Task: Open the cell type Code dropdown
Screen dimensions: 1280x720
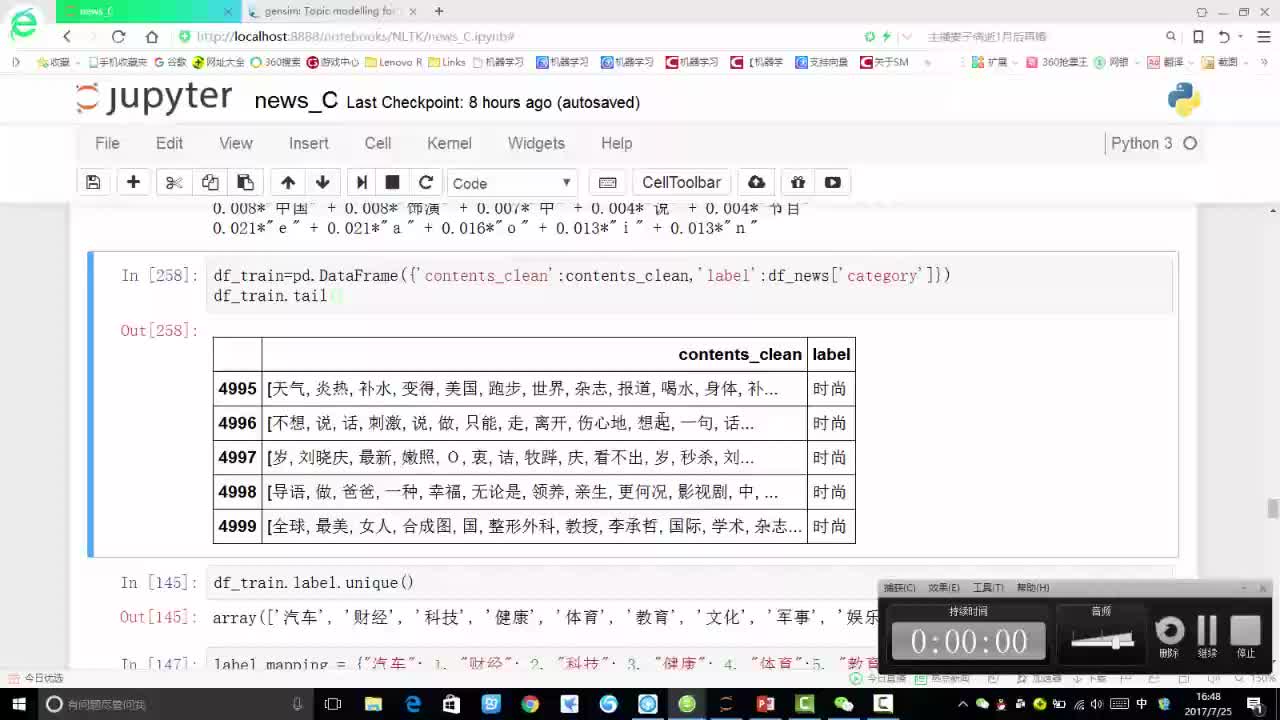Action: (512, 183)
